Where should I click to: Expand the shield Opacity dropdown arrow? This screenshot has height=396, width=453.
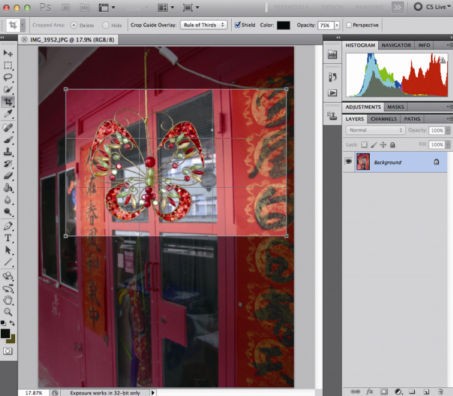[x=337, y=25]
